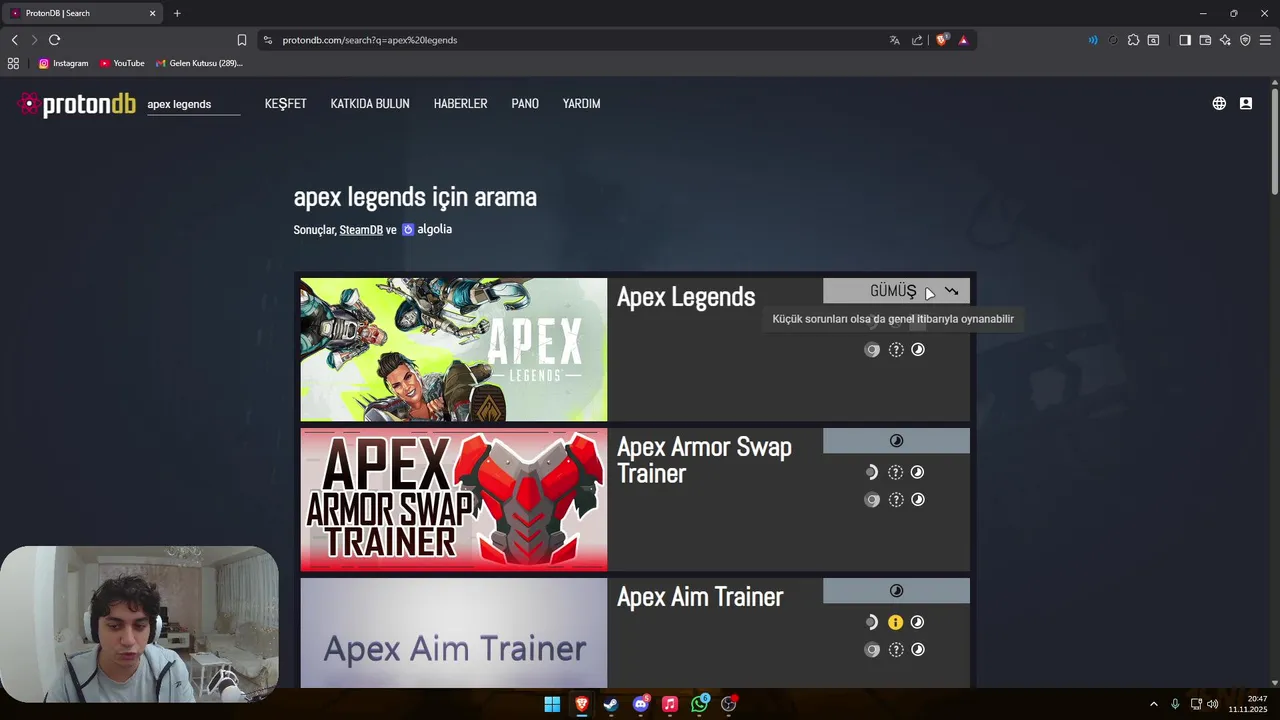The image size is (1280, 720).
Task: Click question mark icon in Apex Legends card
Action: tap(896, 350)
